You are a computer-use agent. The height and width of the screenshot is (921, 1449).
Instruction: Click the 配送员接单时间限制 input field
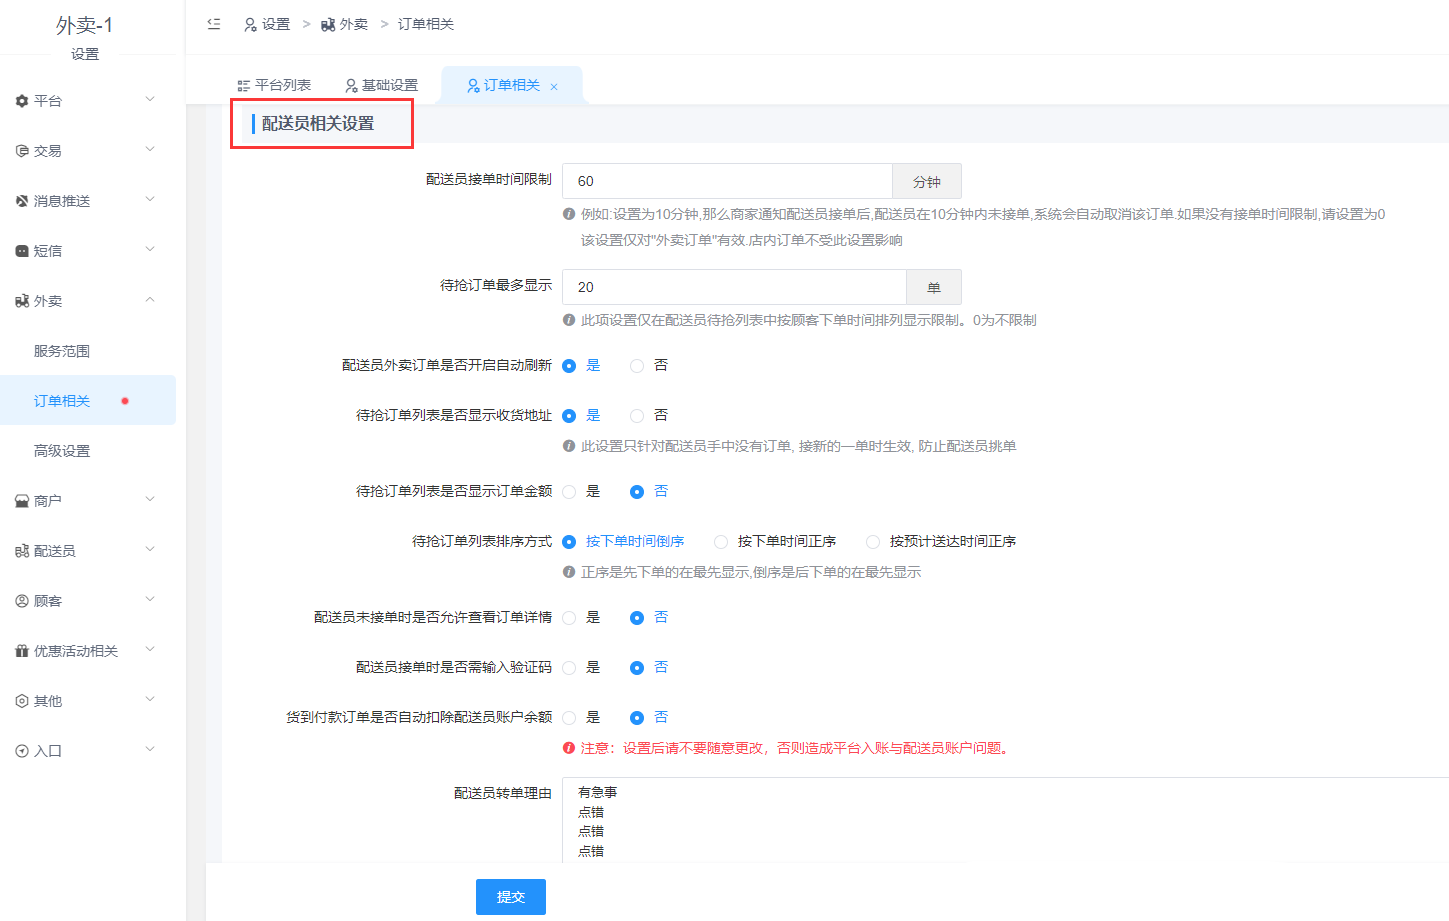(x=727, y=181)
